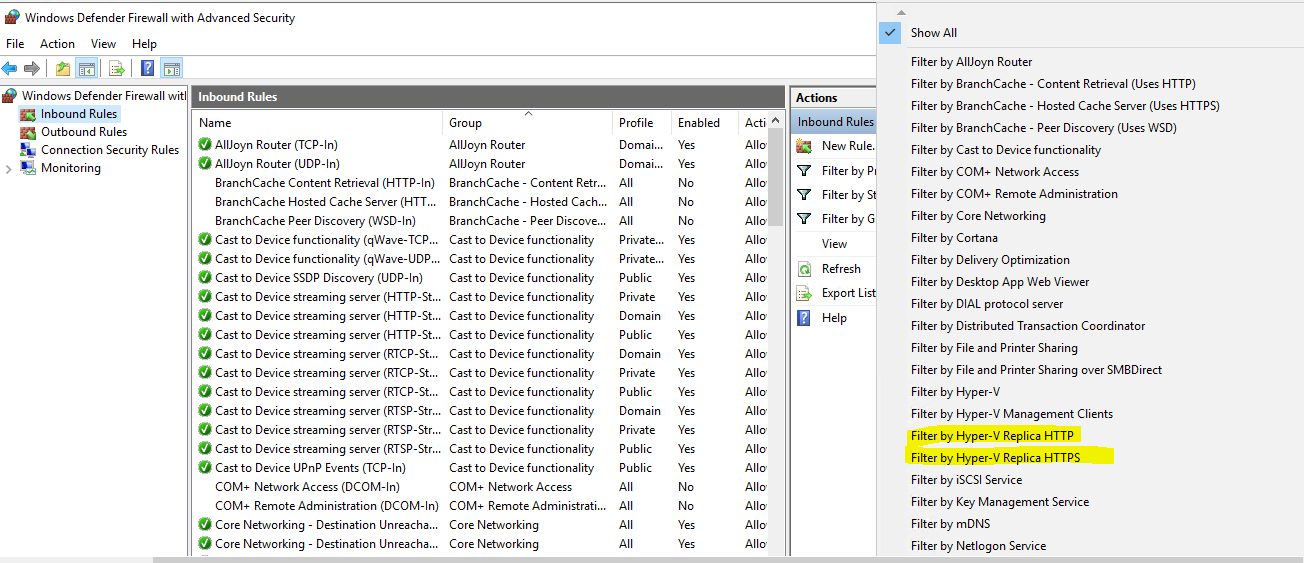
Task: Click the Filter by Group funnel icon
Action: pos(804,218)
